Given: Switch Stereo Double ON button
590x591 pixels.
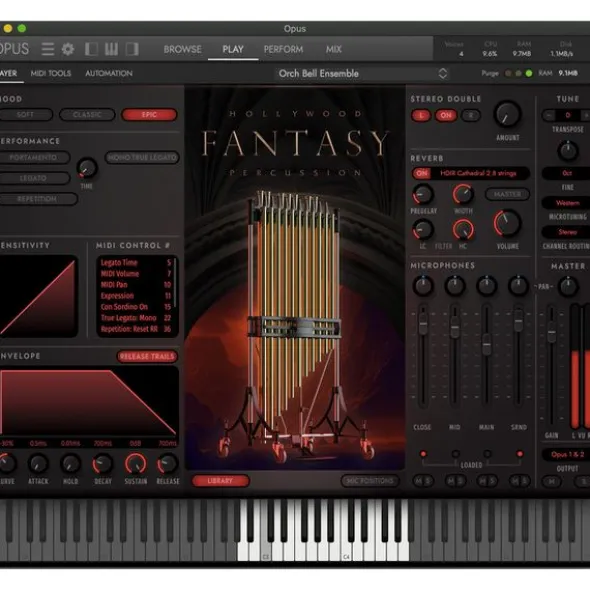Looking at the screenshot, I should [446, 115].
